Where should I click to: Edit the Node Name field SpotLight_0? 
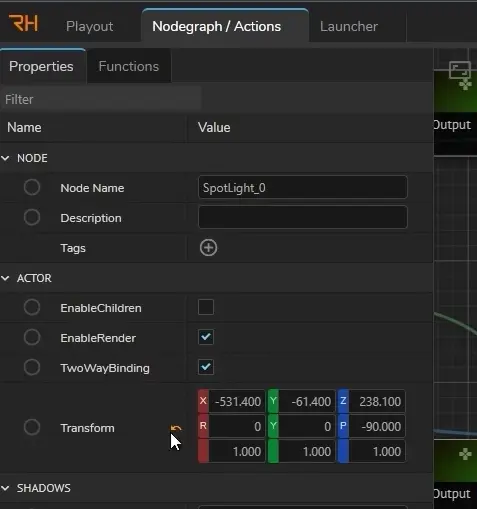click(x=303, y=187)
